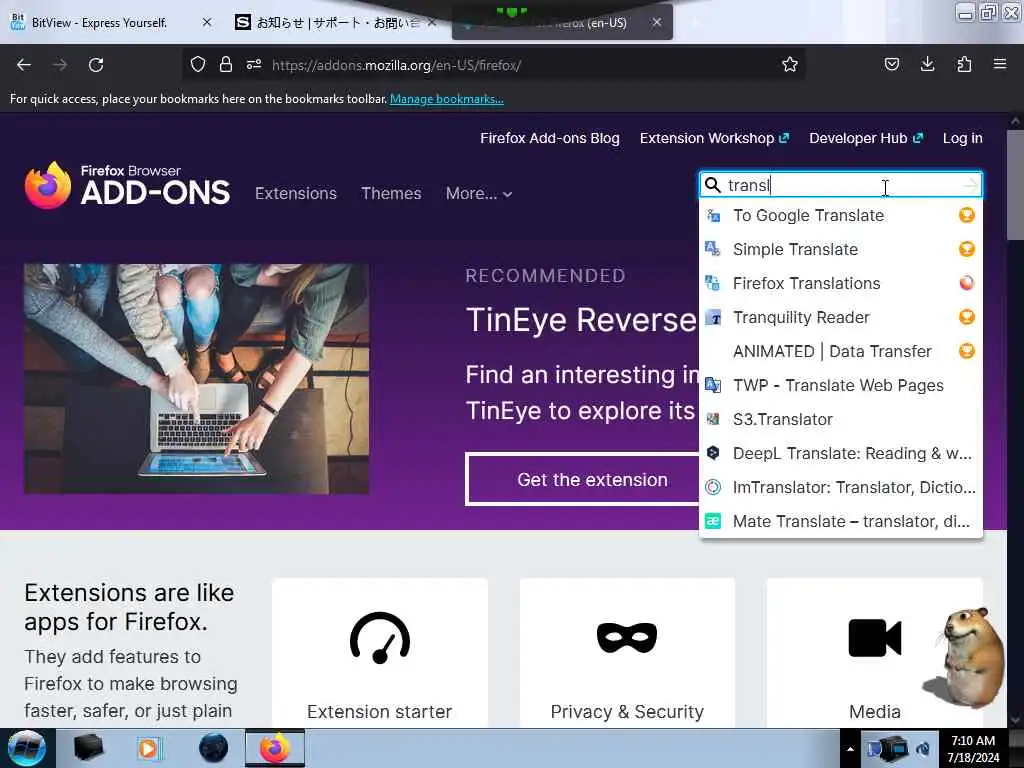Open Extension starter category card
The height and width of the screenshot is (768, 1024).
(x=380, y=653)
